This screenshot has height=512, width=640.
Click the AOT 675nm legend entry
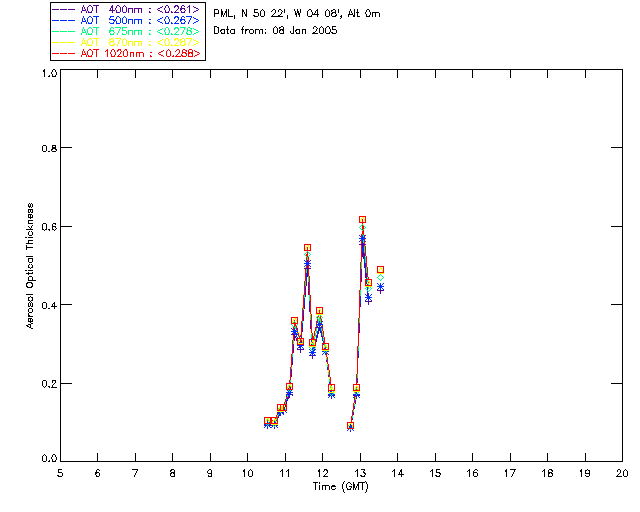click(127, 31)
